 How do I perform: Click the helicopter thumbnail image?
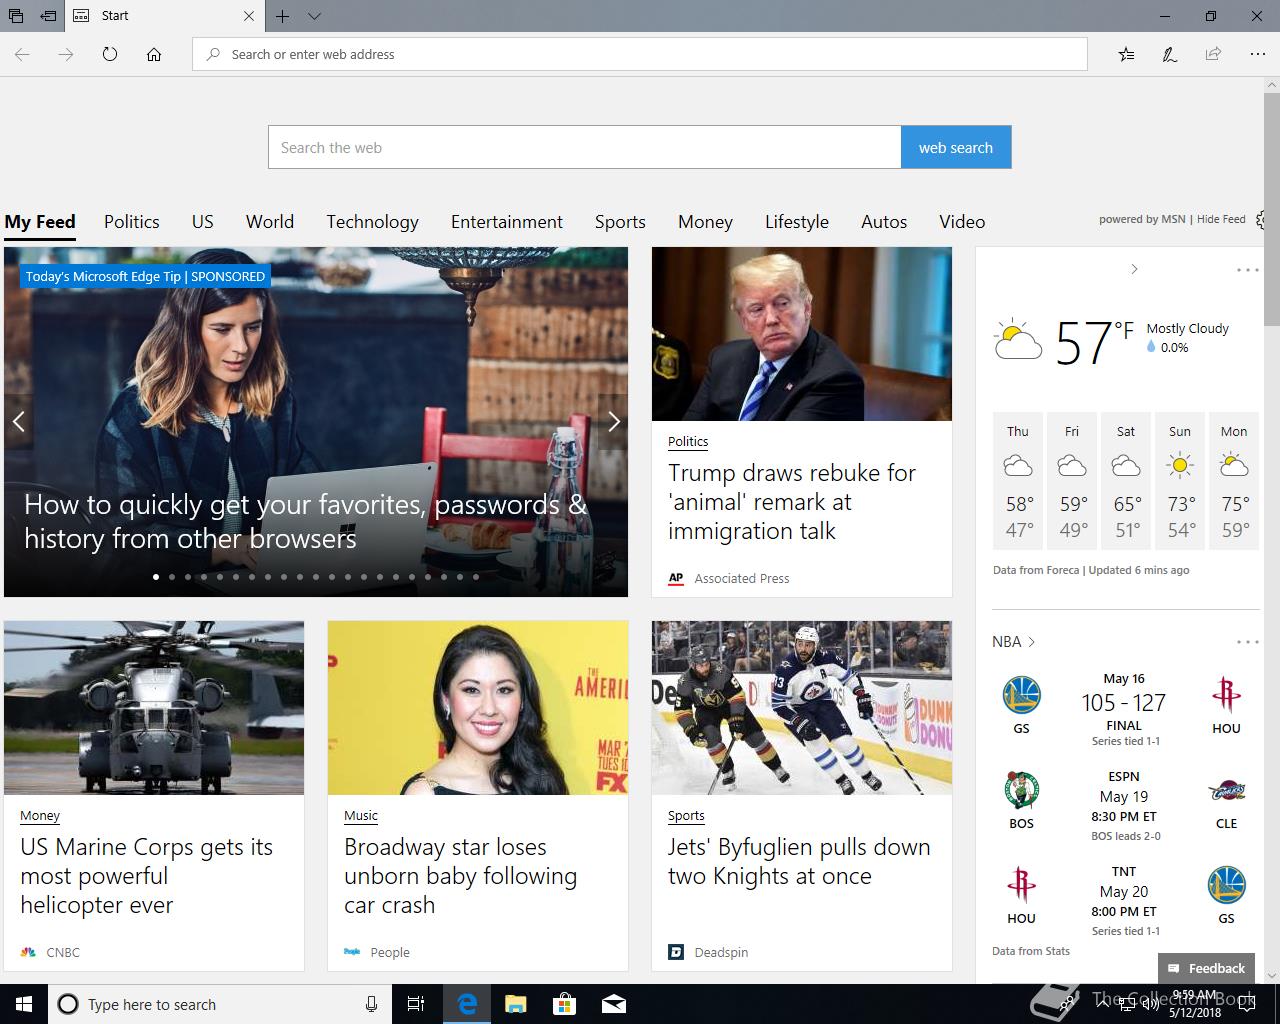tap(154, 708)
